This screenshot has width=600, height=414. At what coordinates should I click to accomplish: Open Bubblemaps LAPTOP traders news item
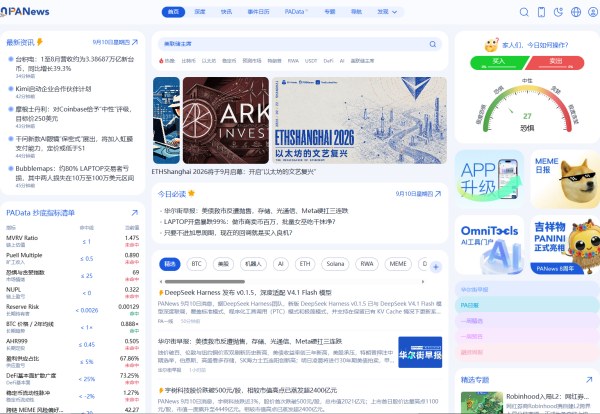tap(75, 173)
